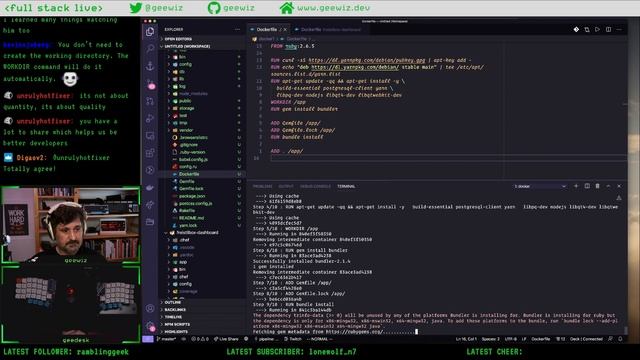Image resolution: width=640 pixels, height=360 pixels.
Task: Open Source Control view with the pink badge
Action: click(x=151, y=84)
